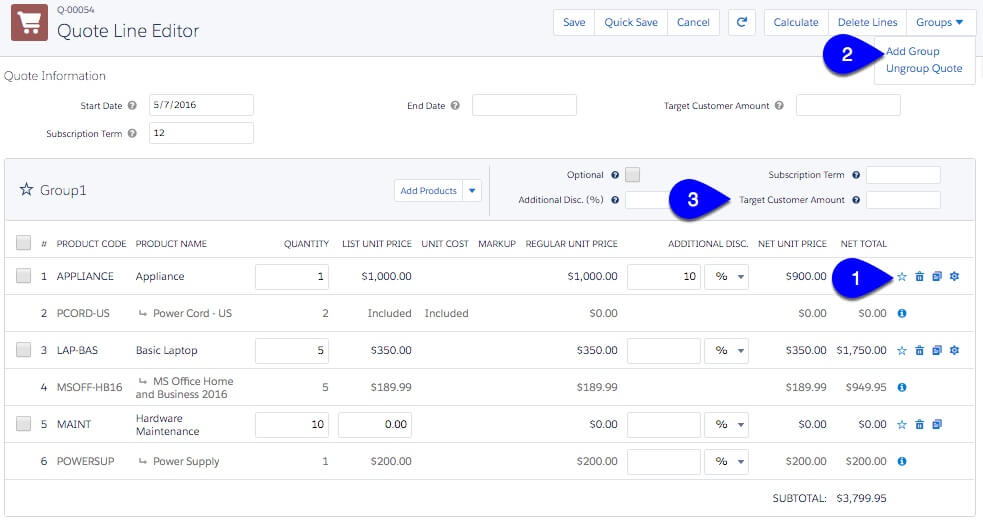Open the gear reconfigure icon on the Basic Laptop line
The height and width of the screenshot is (523, 983).
[954, 350]
